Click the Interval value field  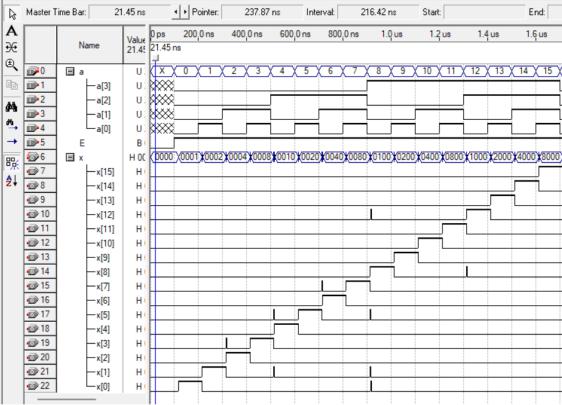click(x=378, y=12)
